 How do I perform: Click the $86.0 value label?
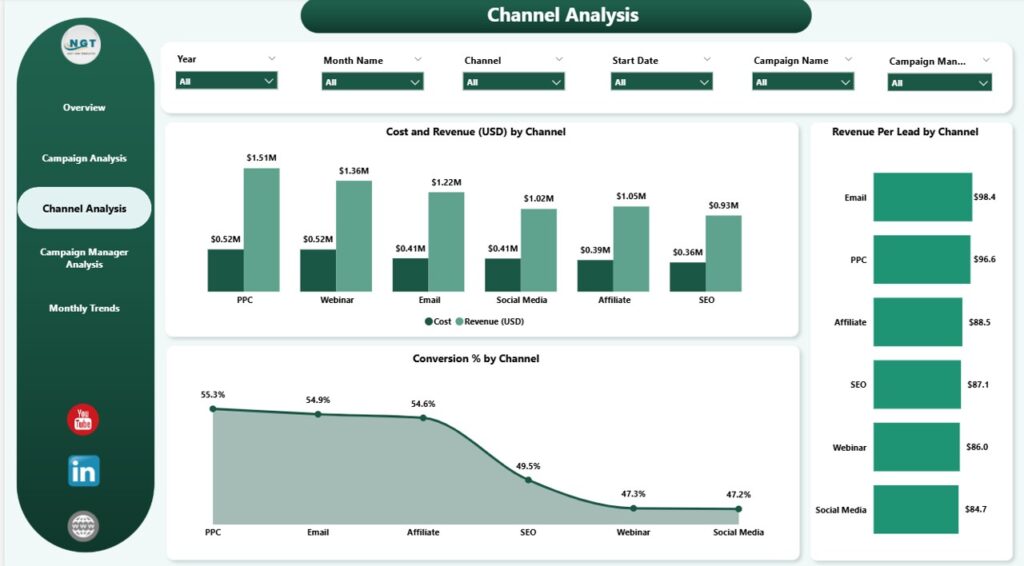coord(977,447)
